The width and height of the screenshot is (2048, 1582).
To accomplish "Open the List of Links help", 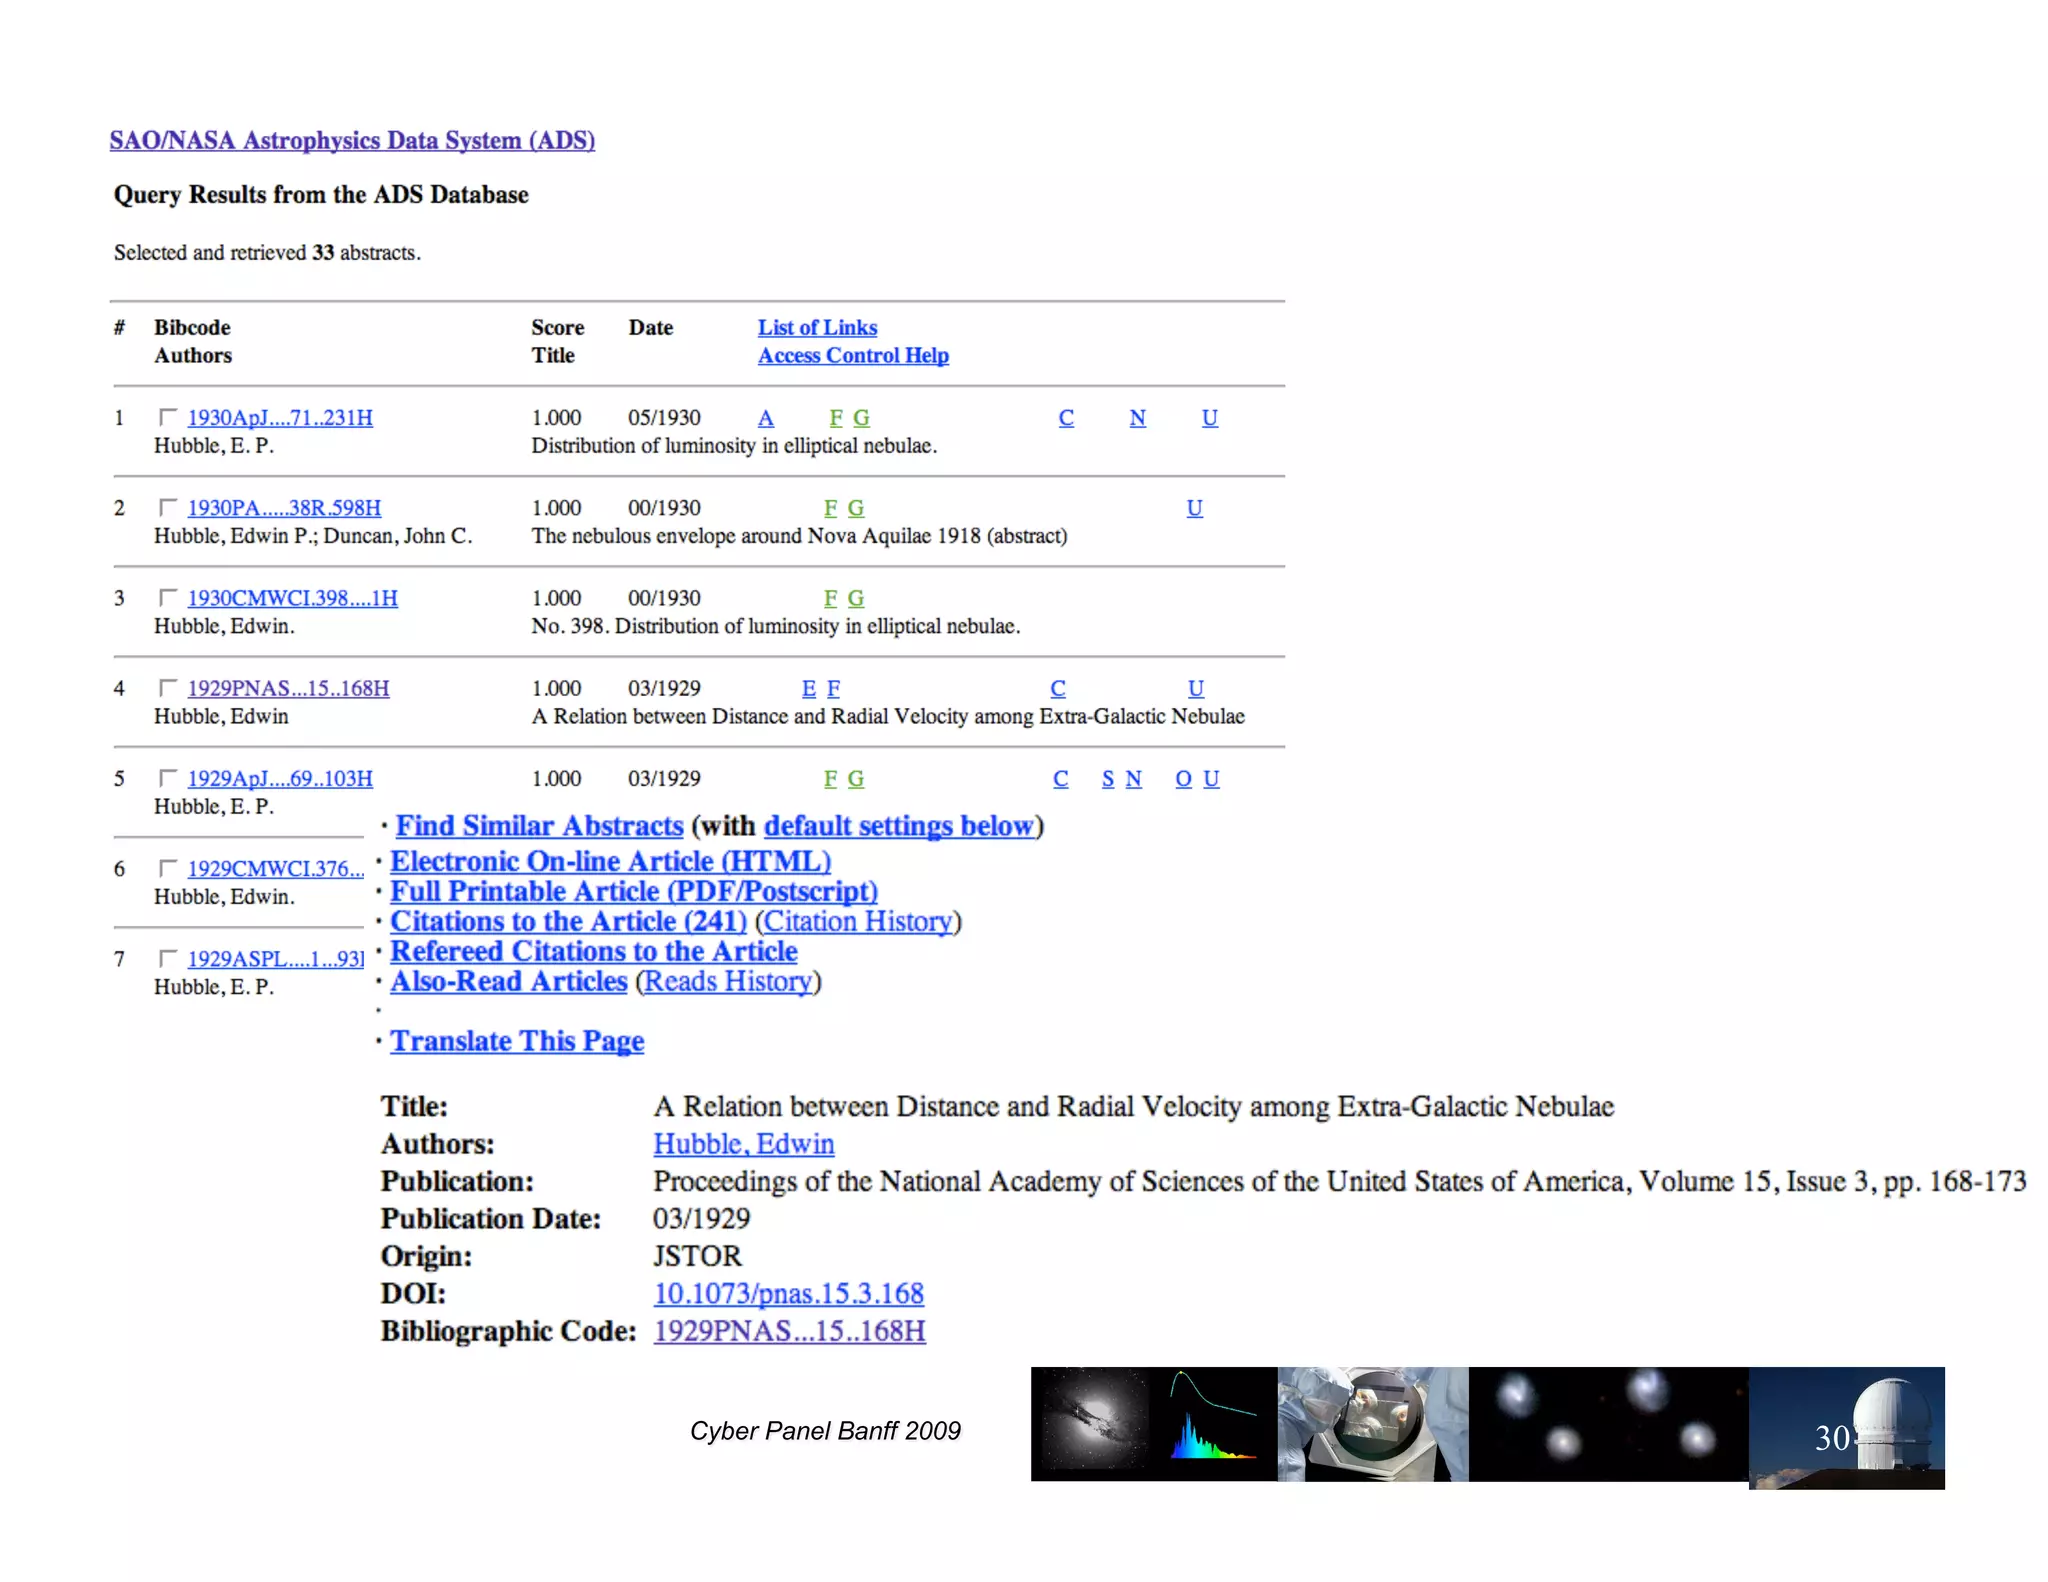I will click(x=817, y=327).
